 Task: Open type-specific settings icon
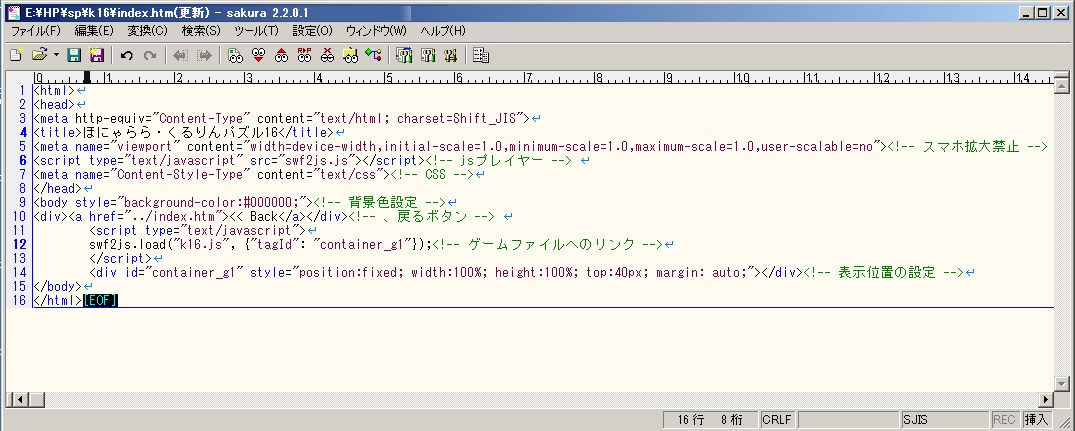click(x=428, y=56)
